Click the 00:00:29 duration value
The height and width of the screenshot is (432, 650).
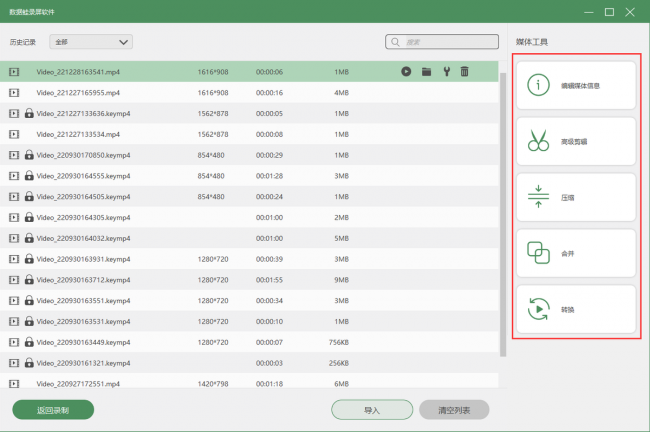click(269, 155)
